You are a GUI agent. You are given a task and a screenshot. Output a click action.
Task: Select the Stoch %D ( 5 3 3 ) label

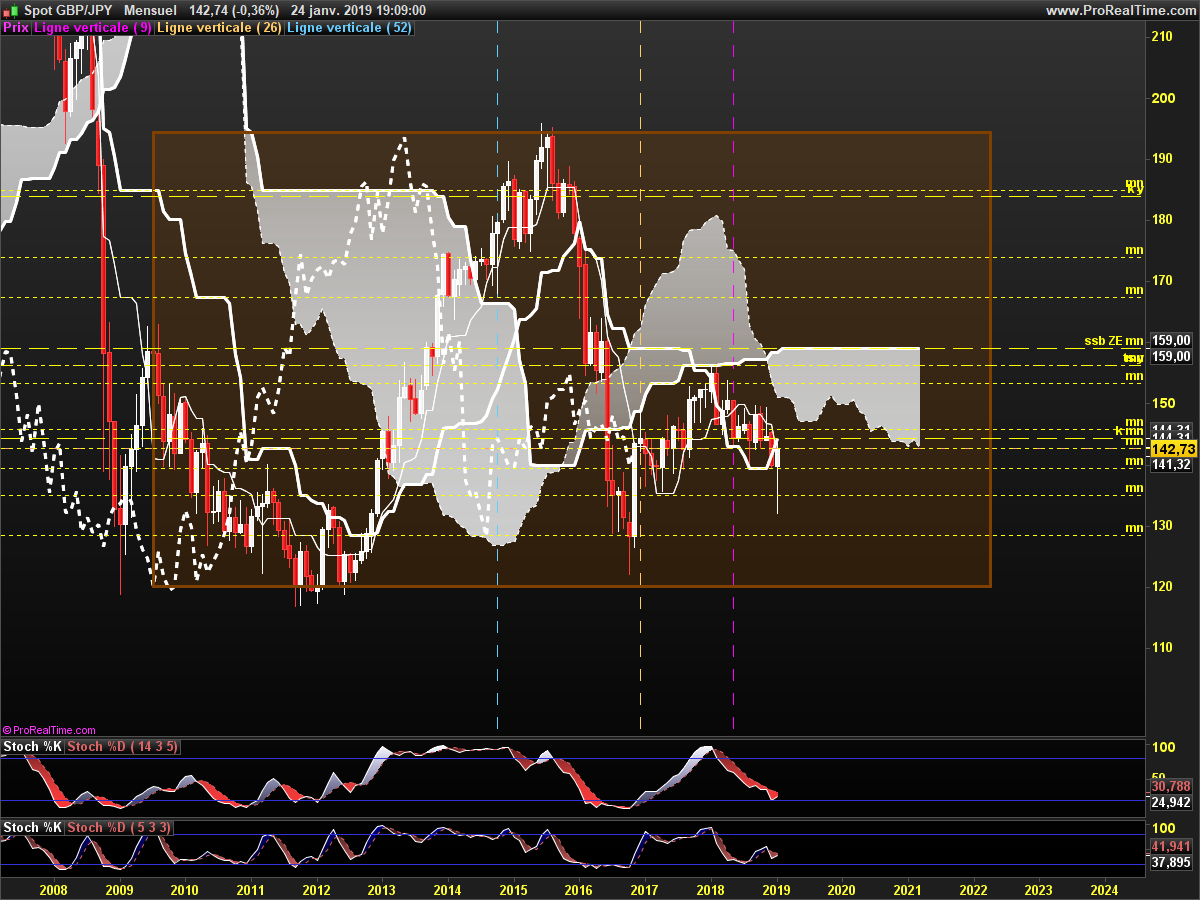(120, 827)
